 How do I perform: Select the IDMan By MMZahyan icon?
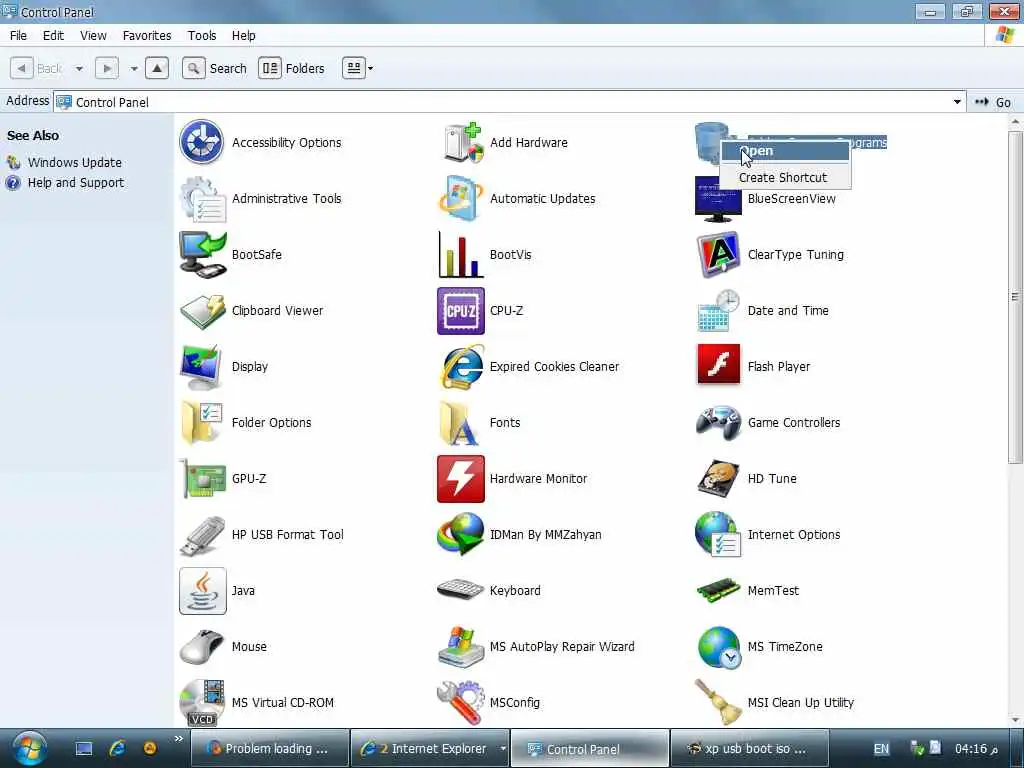(x=461, y=535)
